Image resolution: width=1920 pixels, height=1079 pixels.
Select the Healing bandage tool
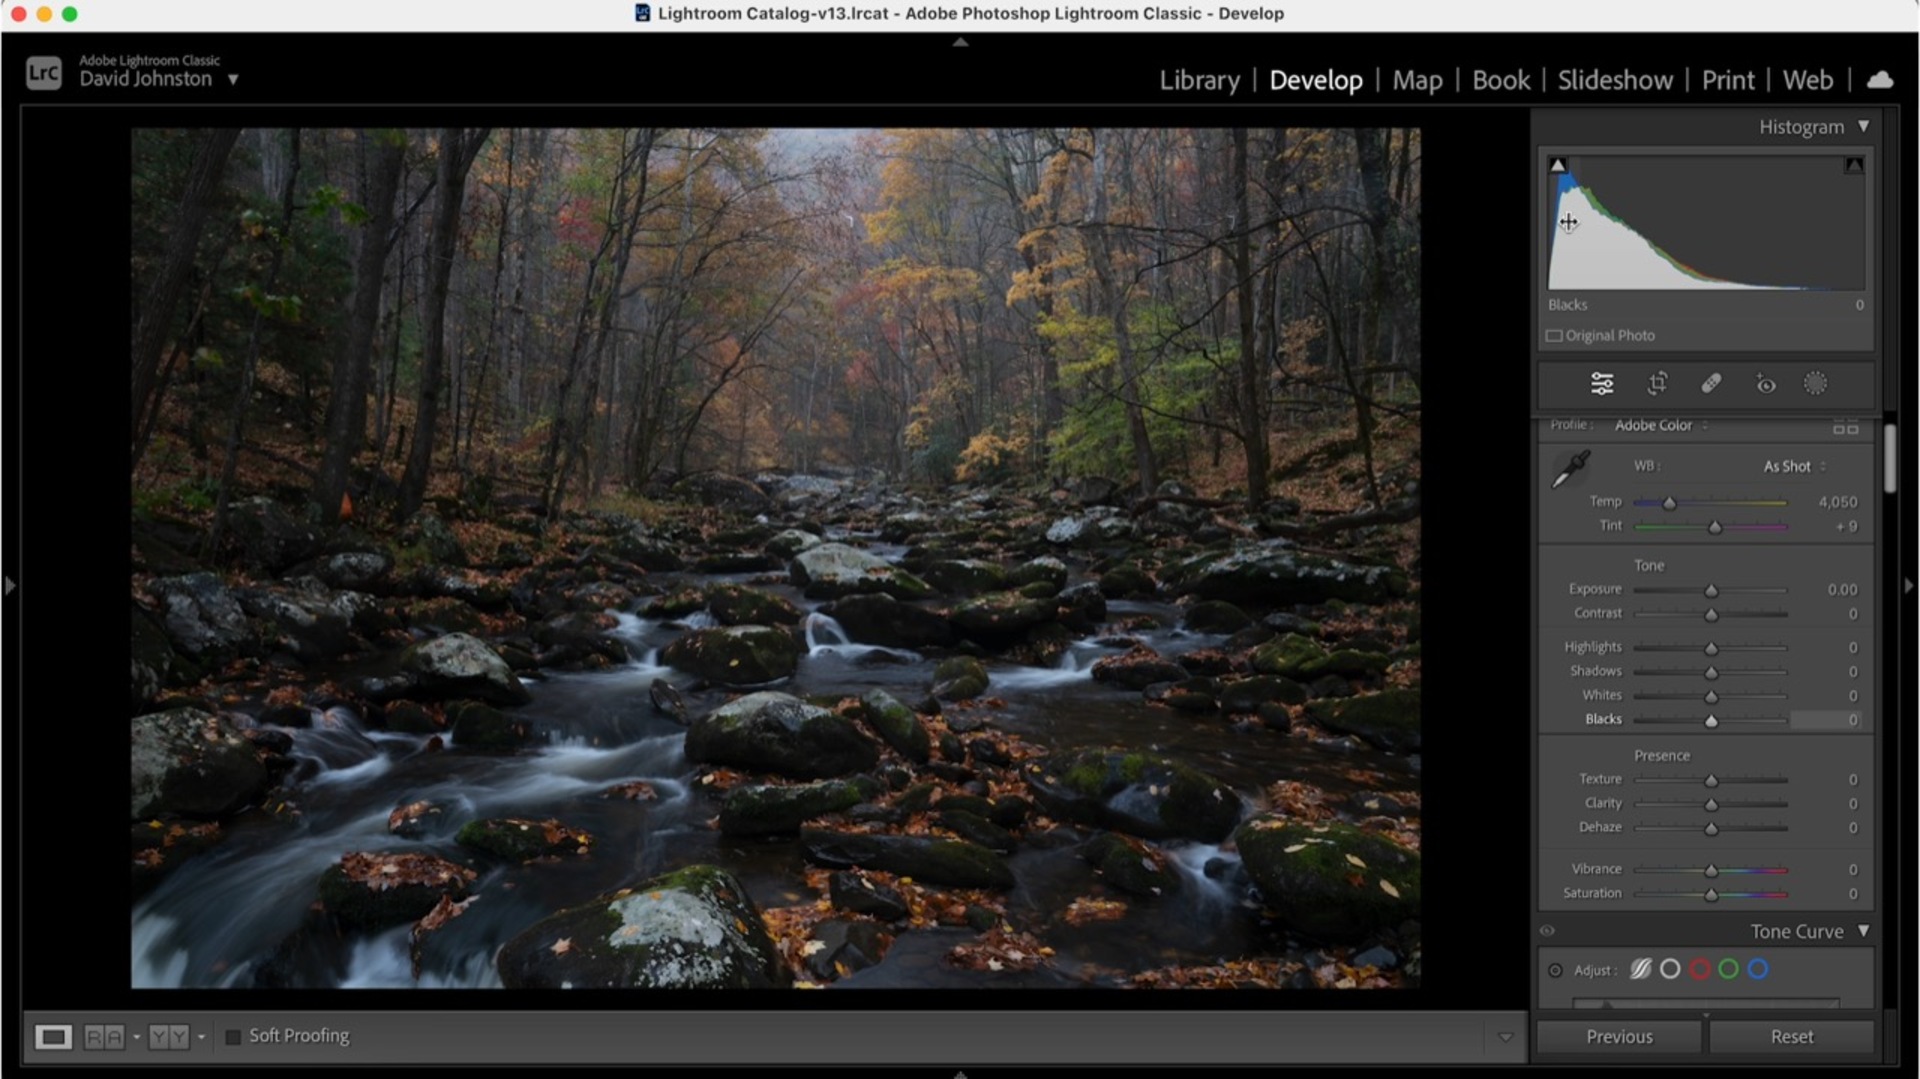click(1711, 383)
